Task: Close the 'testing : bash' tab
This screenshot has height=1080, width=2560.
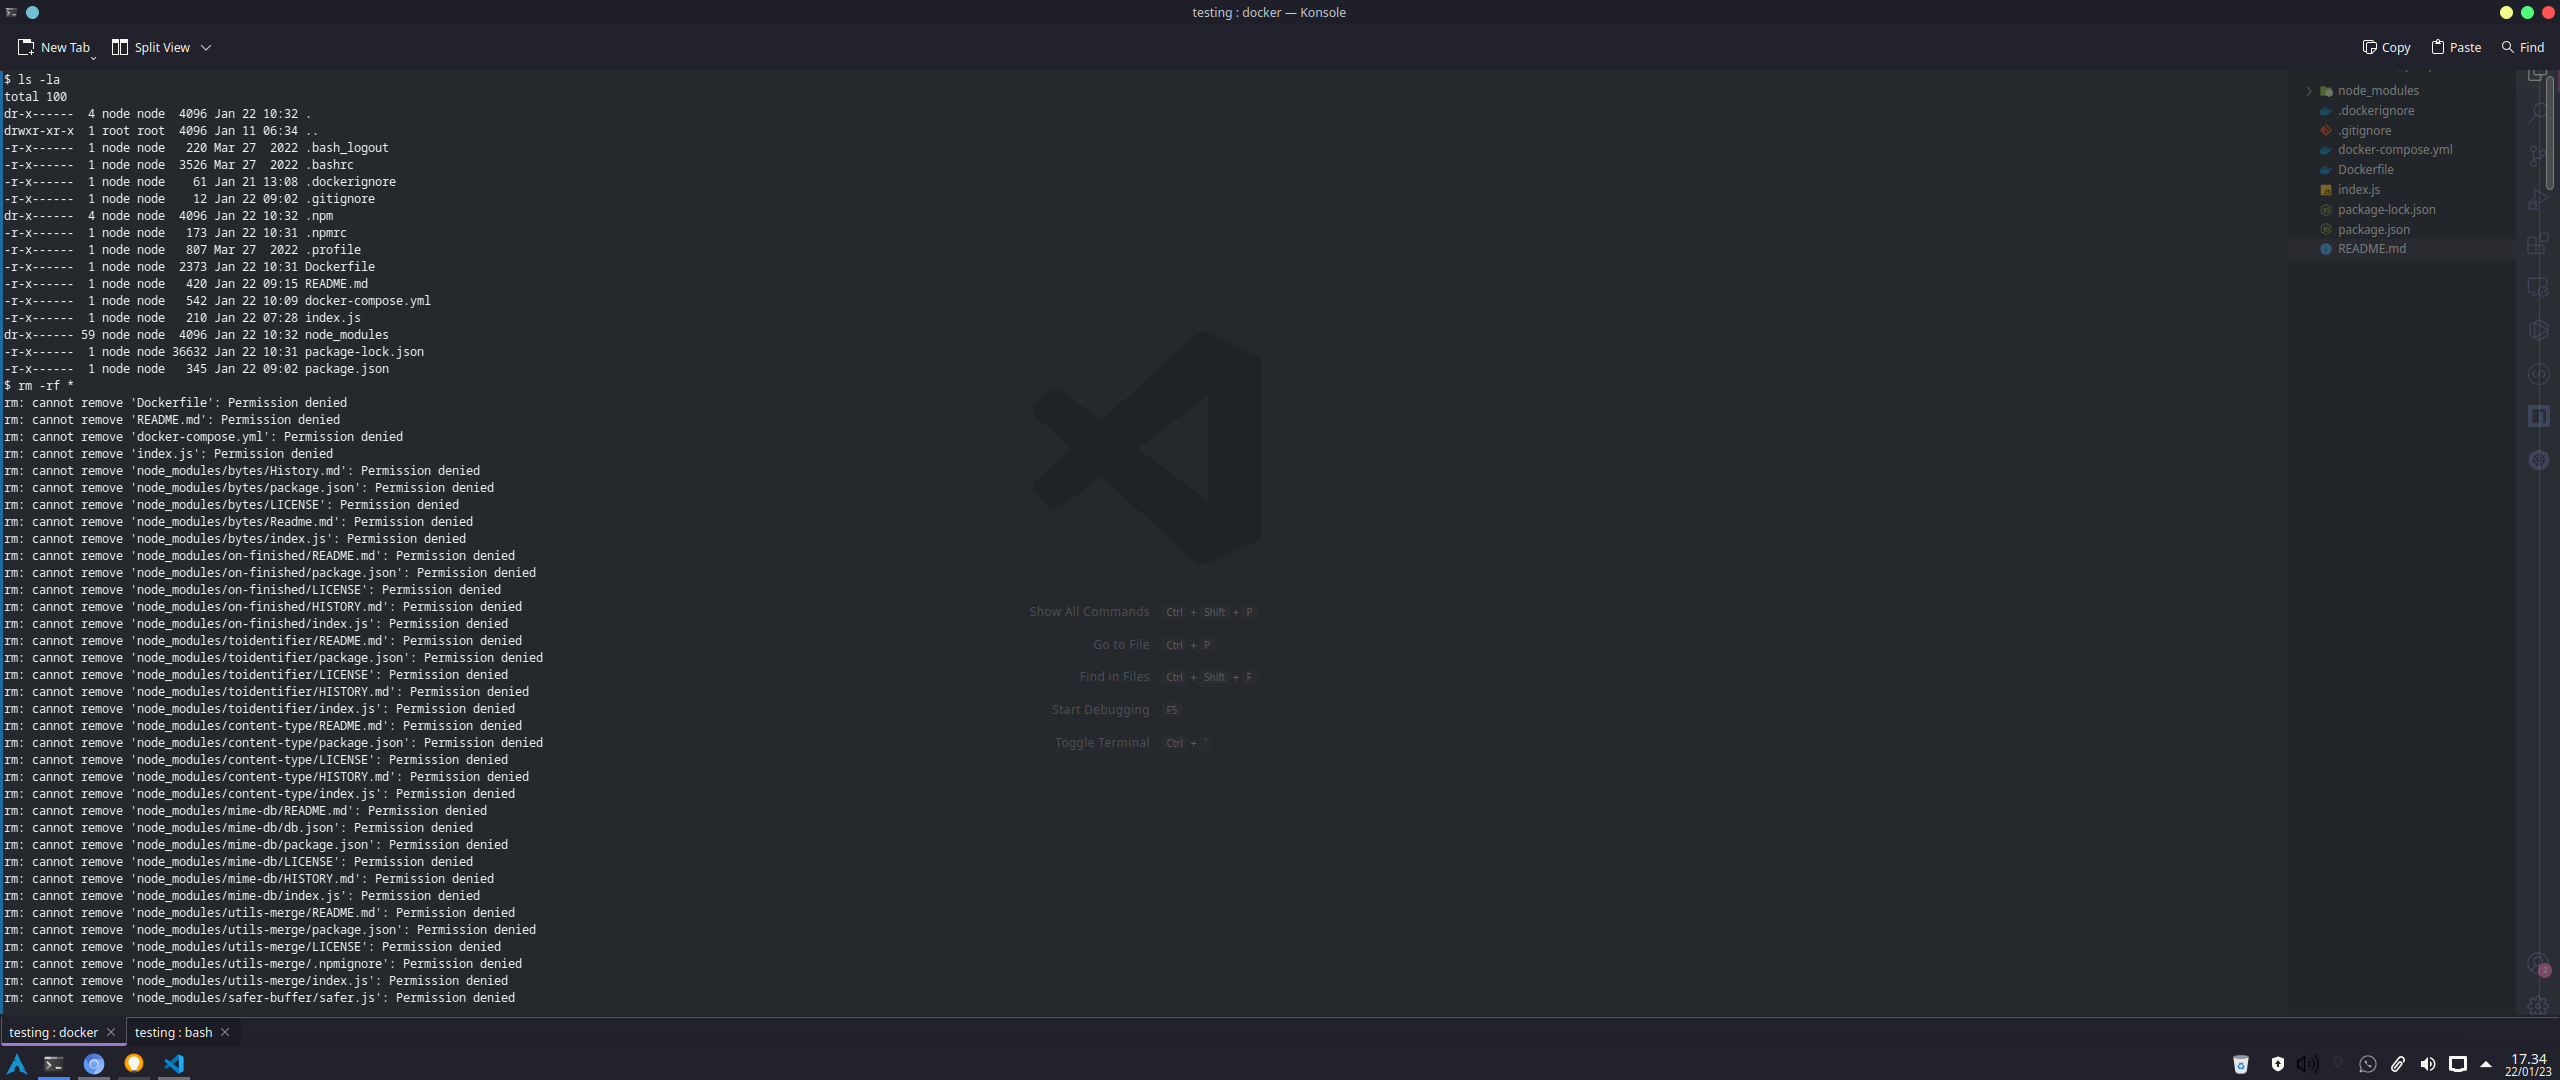Action: click(225, 1032)
